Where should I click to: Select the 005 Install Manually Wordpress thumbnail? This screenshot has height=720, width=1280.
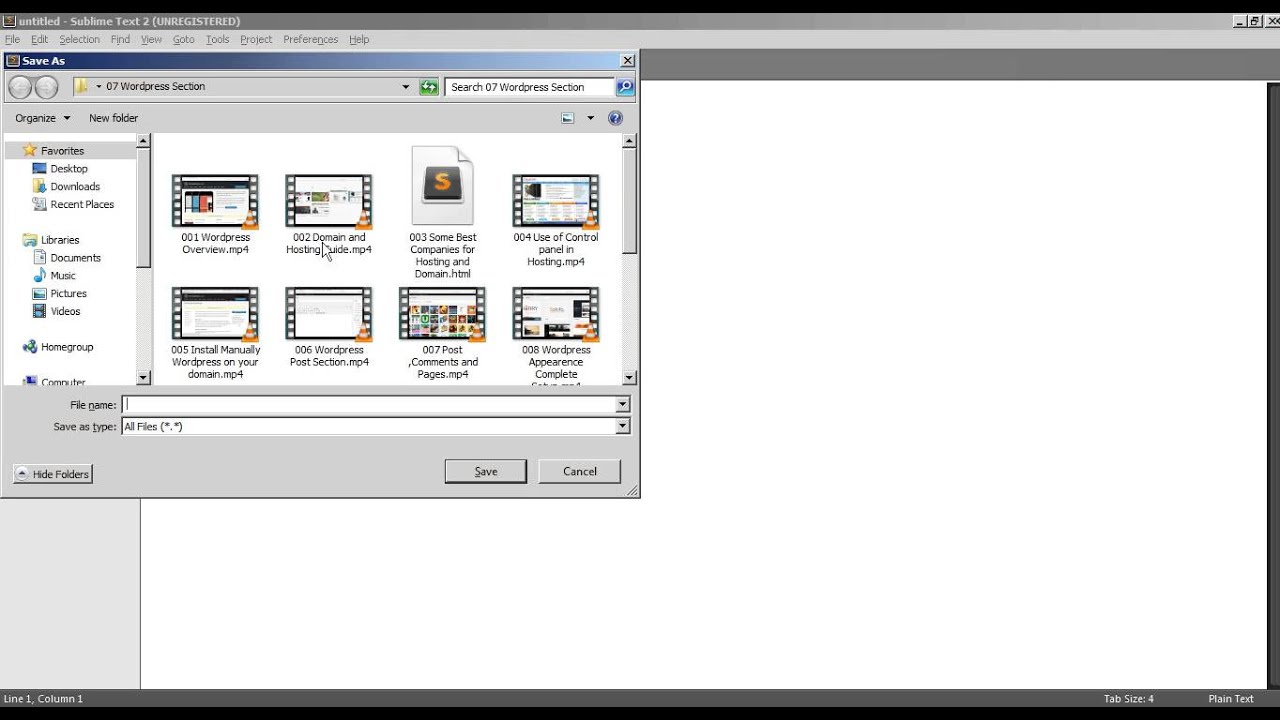coord(215,314)
